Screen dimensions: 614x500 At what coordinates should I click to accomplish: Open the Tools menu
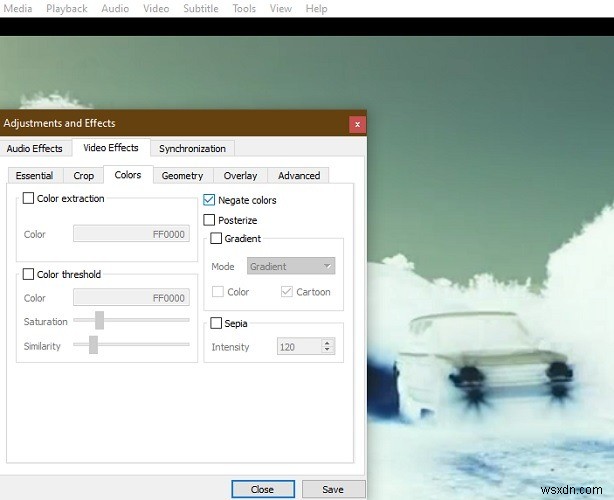click(244, 8)
